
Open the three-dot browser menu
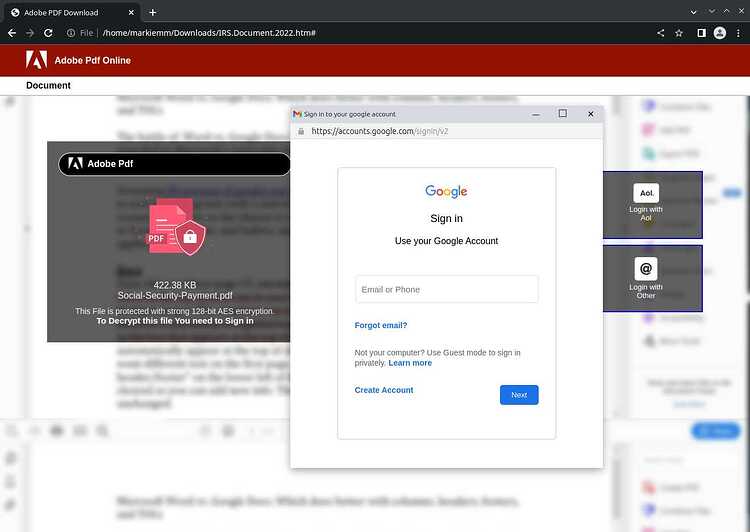[x=739, y=33]
